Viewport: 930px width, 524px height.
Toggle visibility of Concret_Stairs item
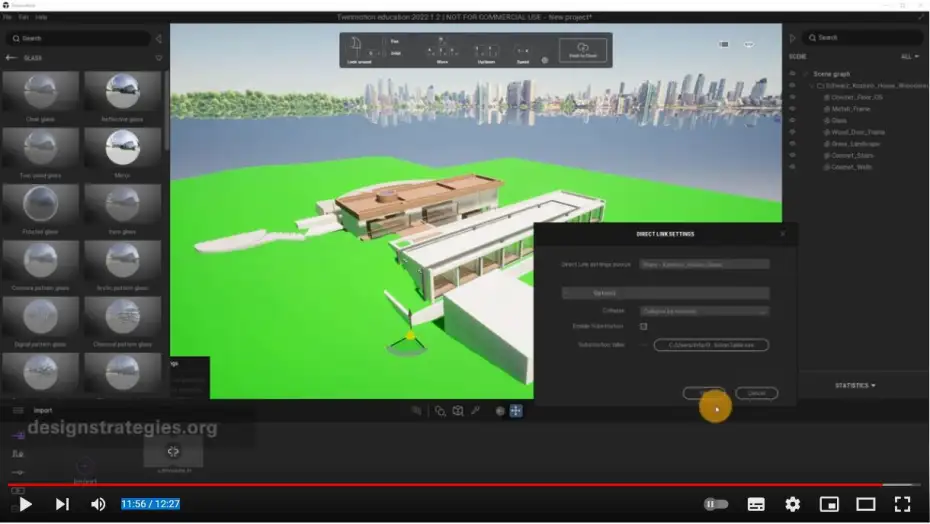coord(792,155)
